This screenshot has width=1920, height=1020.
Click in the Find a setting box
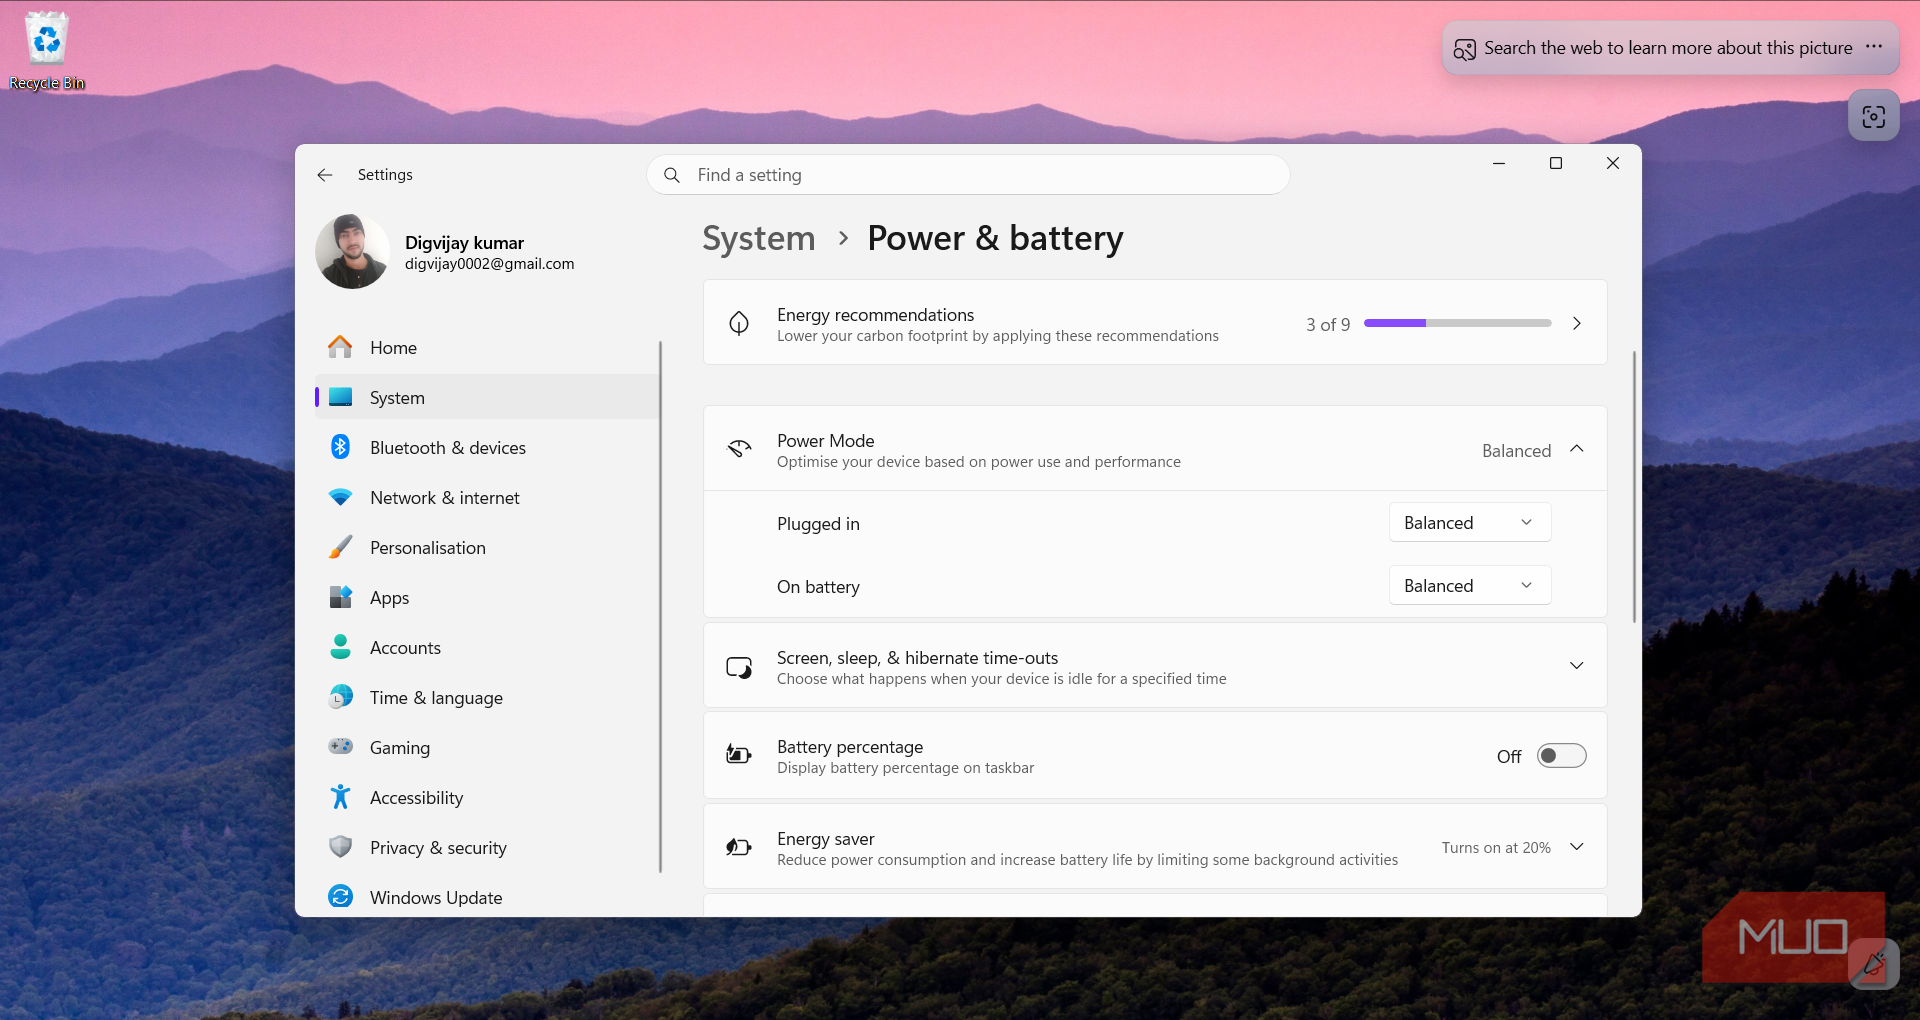[968, 175]
